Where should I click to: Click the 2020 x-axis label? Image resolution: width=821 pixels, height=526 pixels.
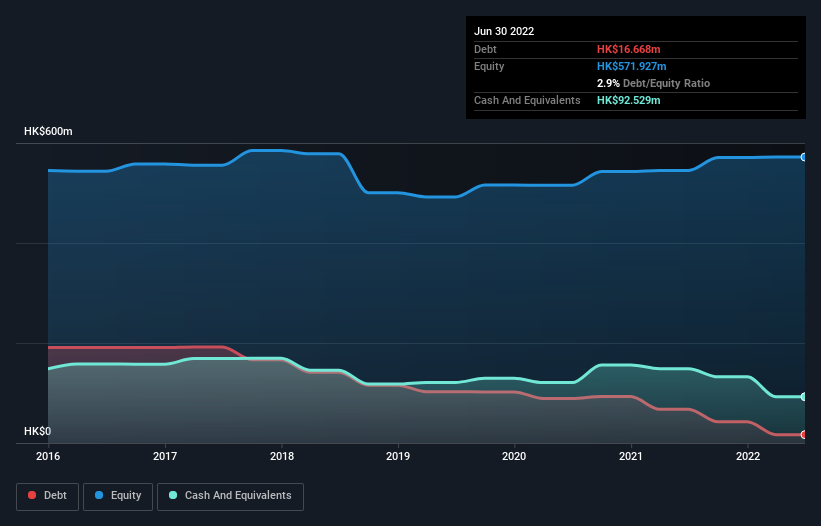tap(514, 456)
